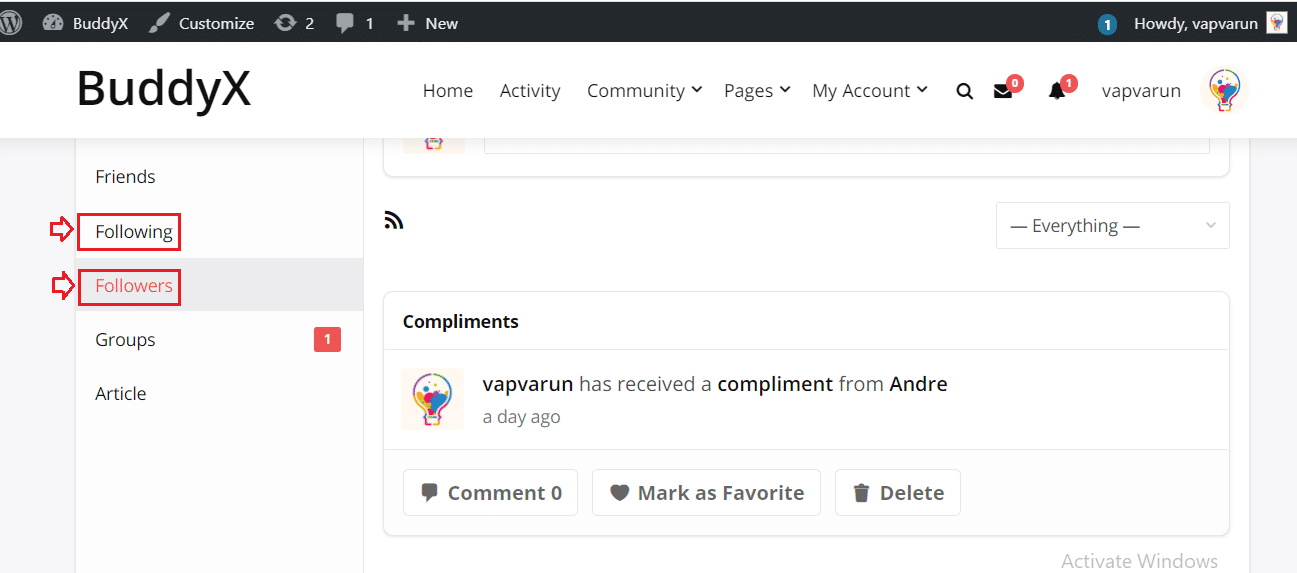
Task: Click the Comment 0 button
Action: (x=490, y=493)
